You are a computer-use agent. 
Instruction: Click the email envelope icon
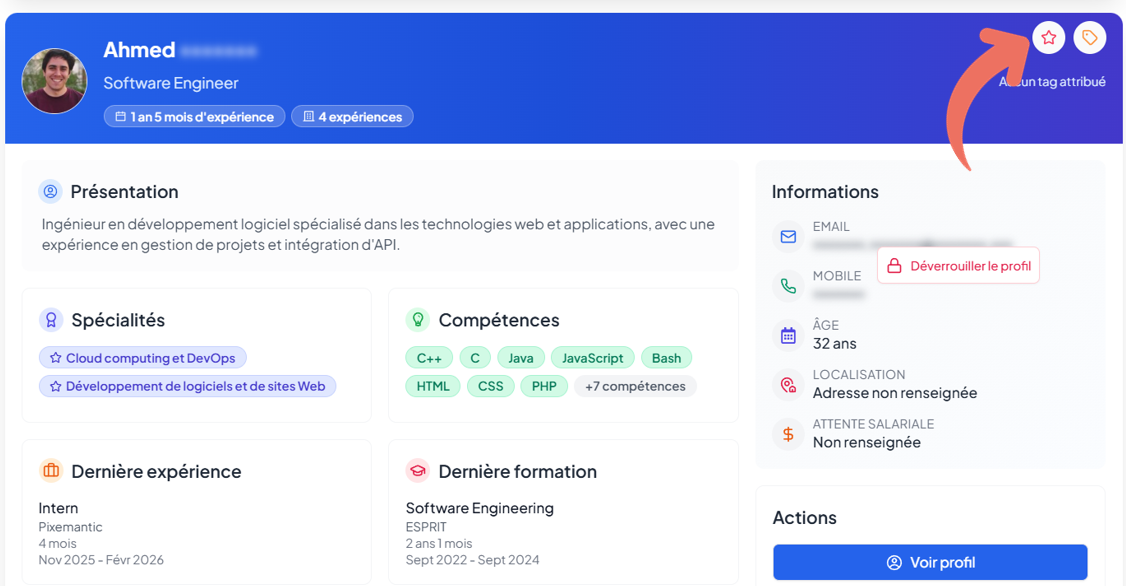788,237
